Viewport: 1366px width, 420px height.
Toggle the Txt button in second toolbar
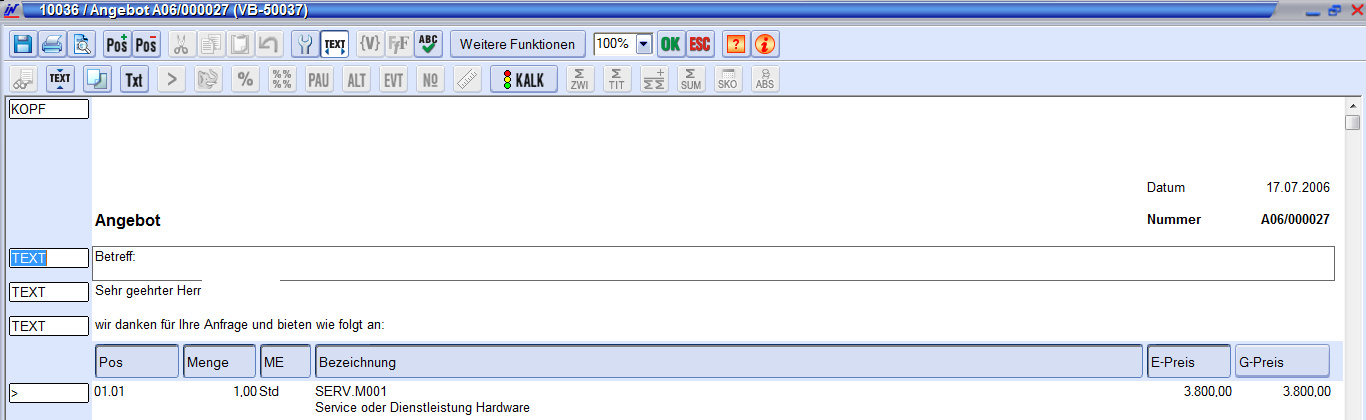click(133, 80)
